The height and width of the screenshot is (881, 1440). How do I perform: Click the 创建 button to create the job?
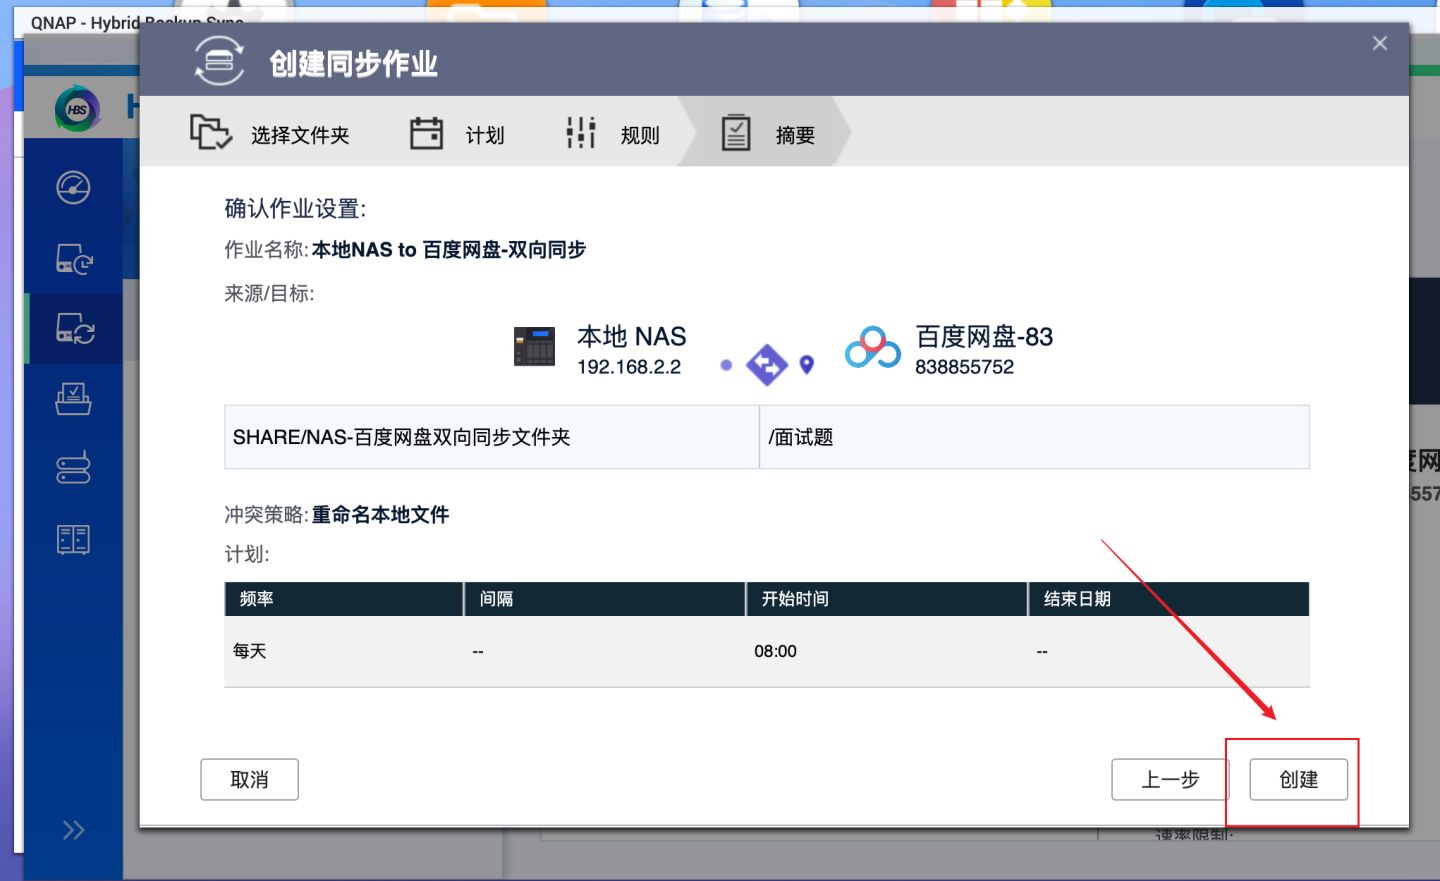pos(1298,779)
